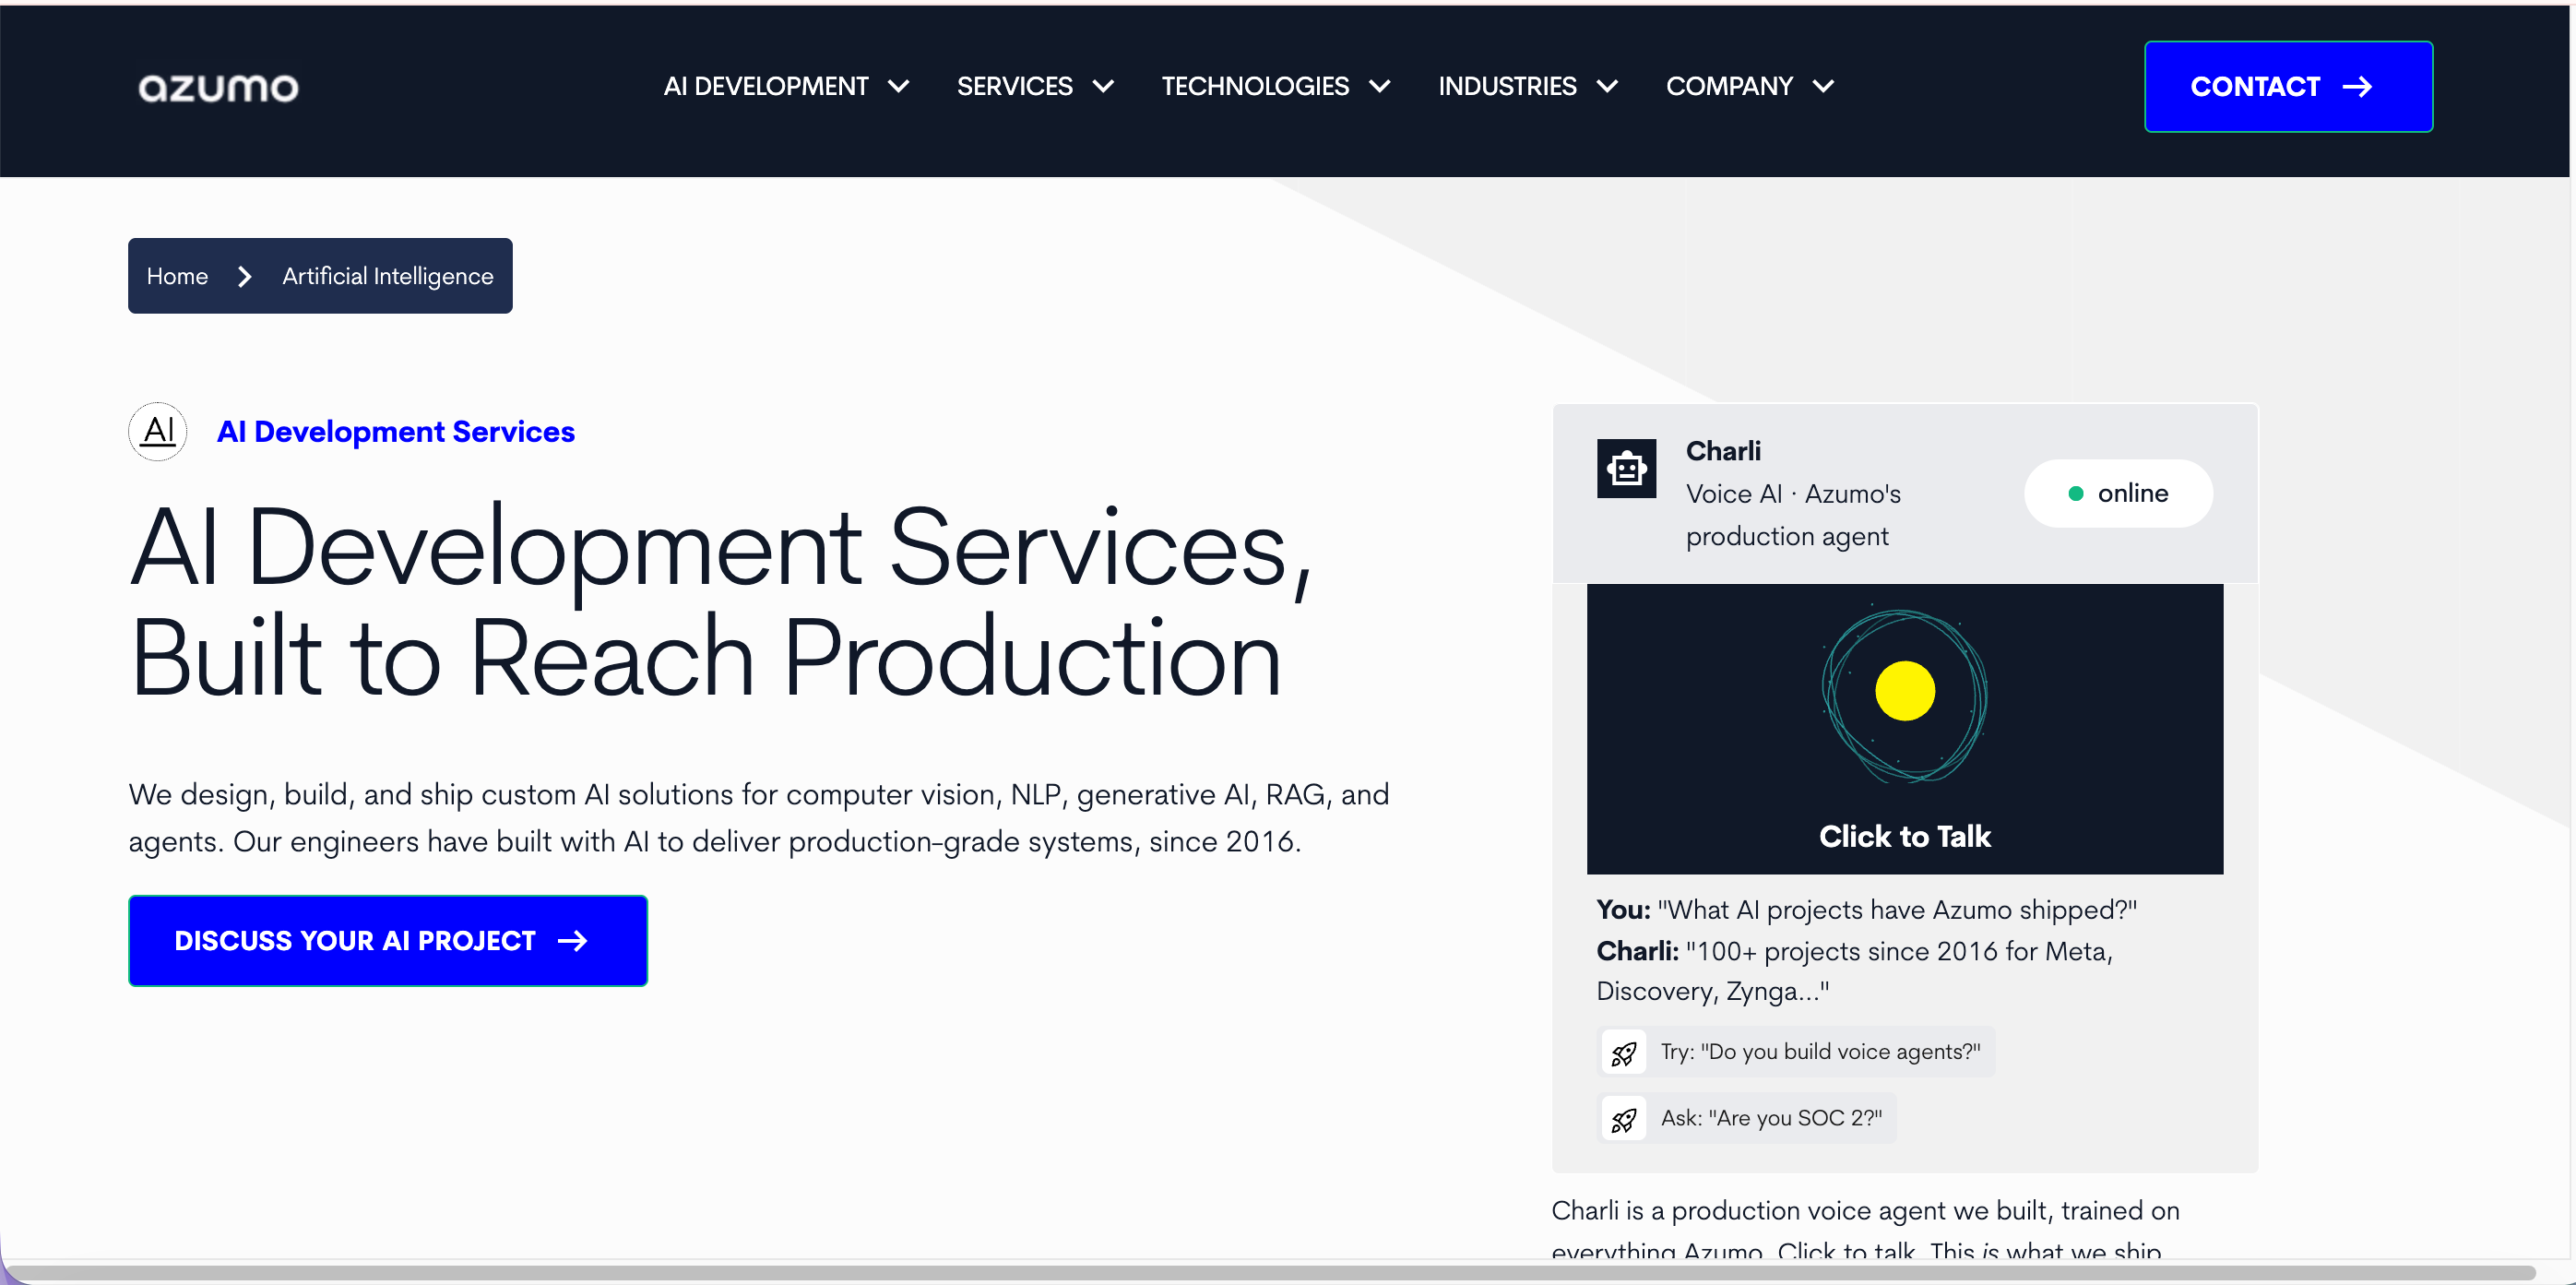Try the "Do you build voice agents?" suggestion
Image resolution: width=2576 pixels, height=1285 pixels.
click(x=1797, y=1052)
